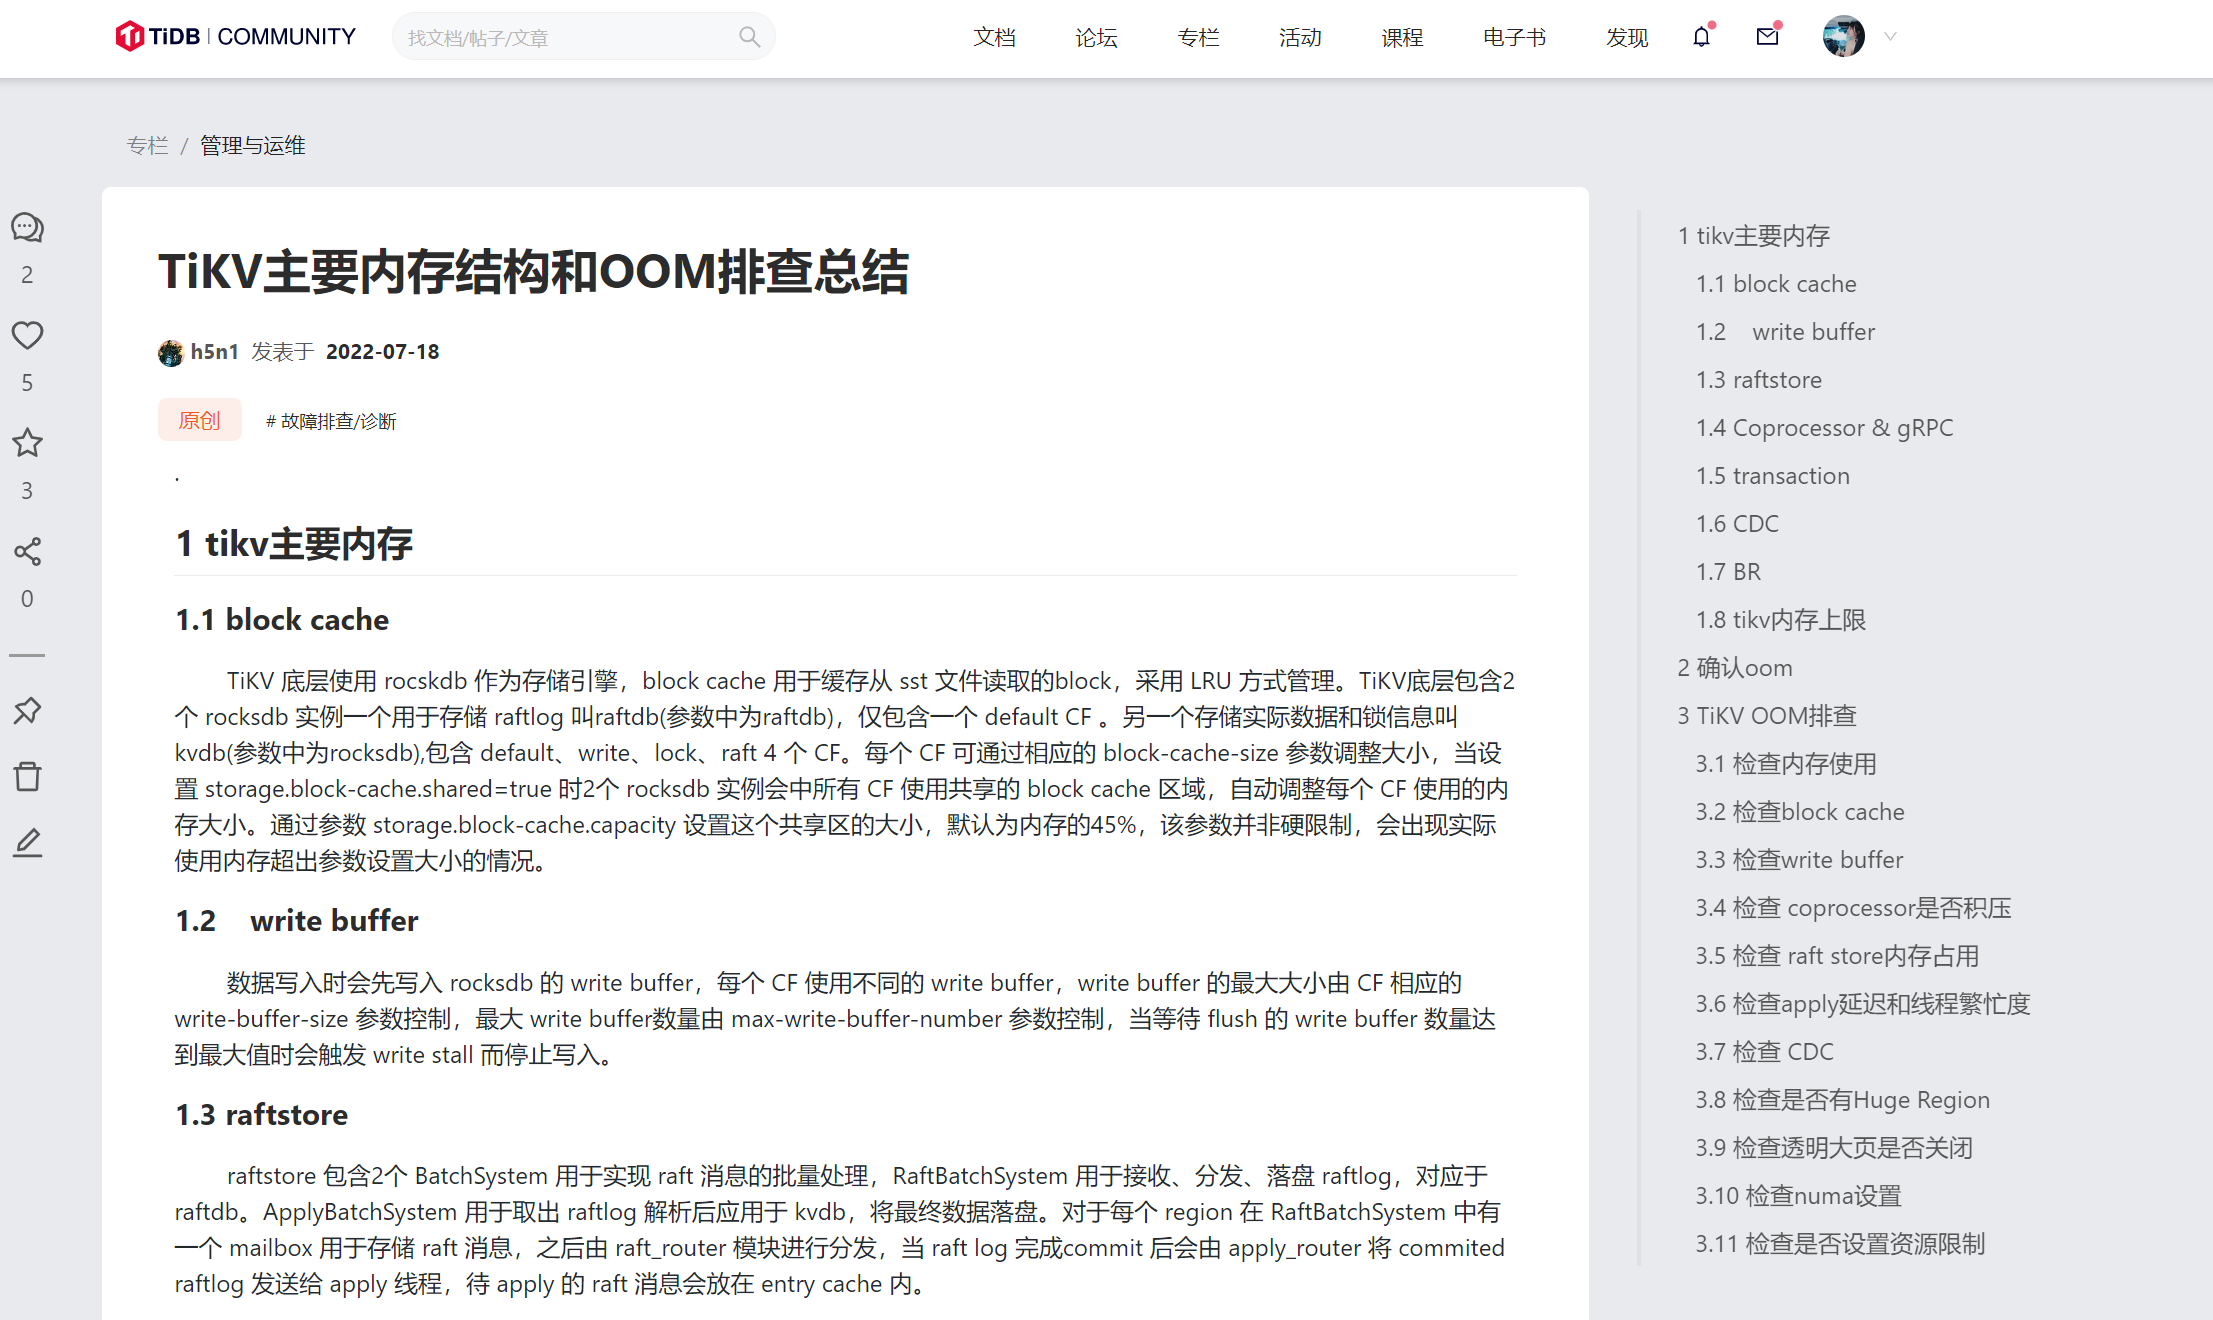
Task: Favorite the article with star icon
Action: (27, 443)
